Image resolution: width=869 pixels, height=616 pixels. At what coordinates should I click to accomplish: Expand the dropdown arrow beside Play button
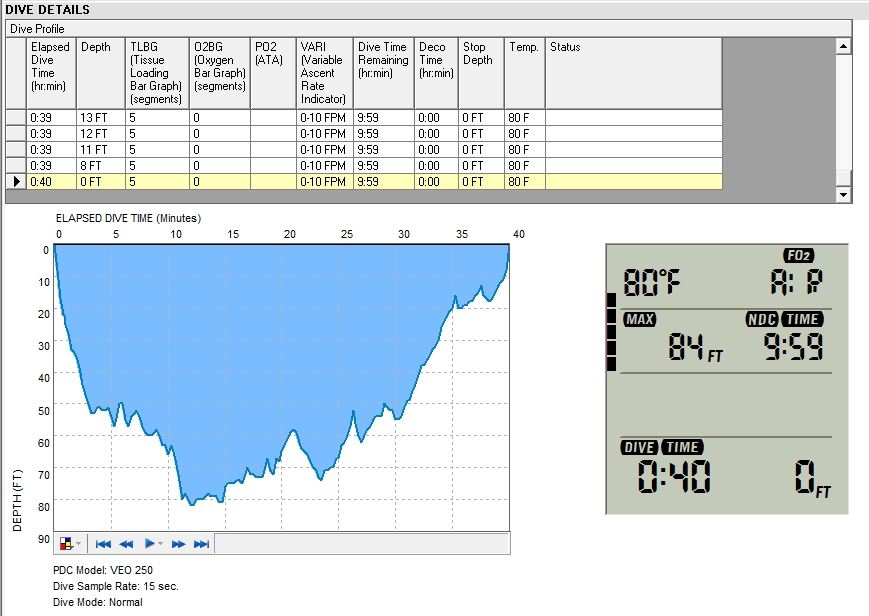pos(162,544)
